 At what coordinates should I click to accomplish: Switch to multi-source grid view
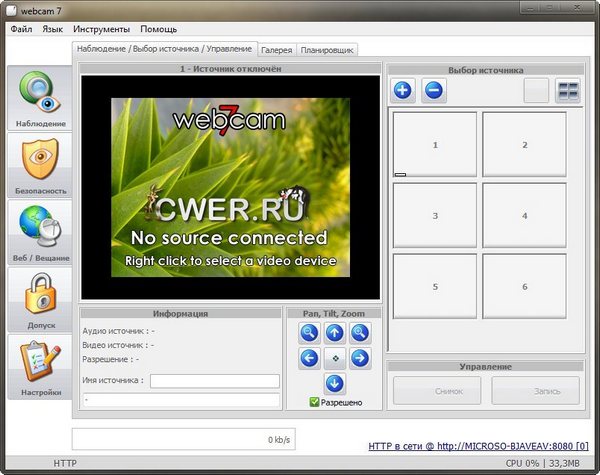(568, 90)
